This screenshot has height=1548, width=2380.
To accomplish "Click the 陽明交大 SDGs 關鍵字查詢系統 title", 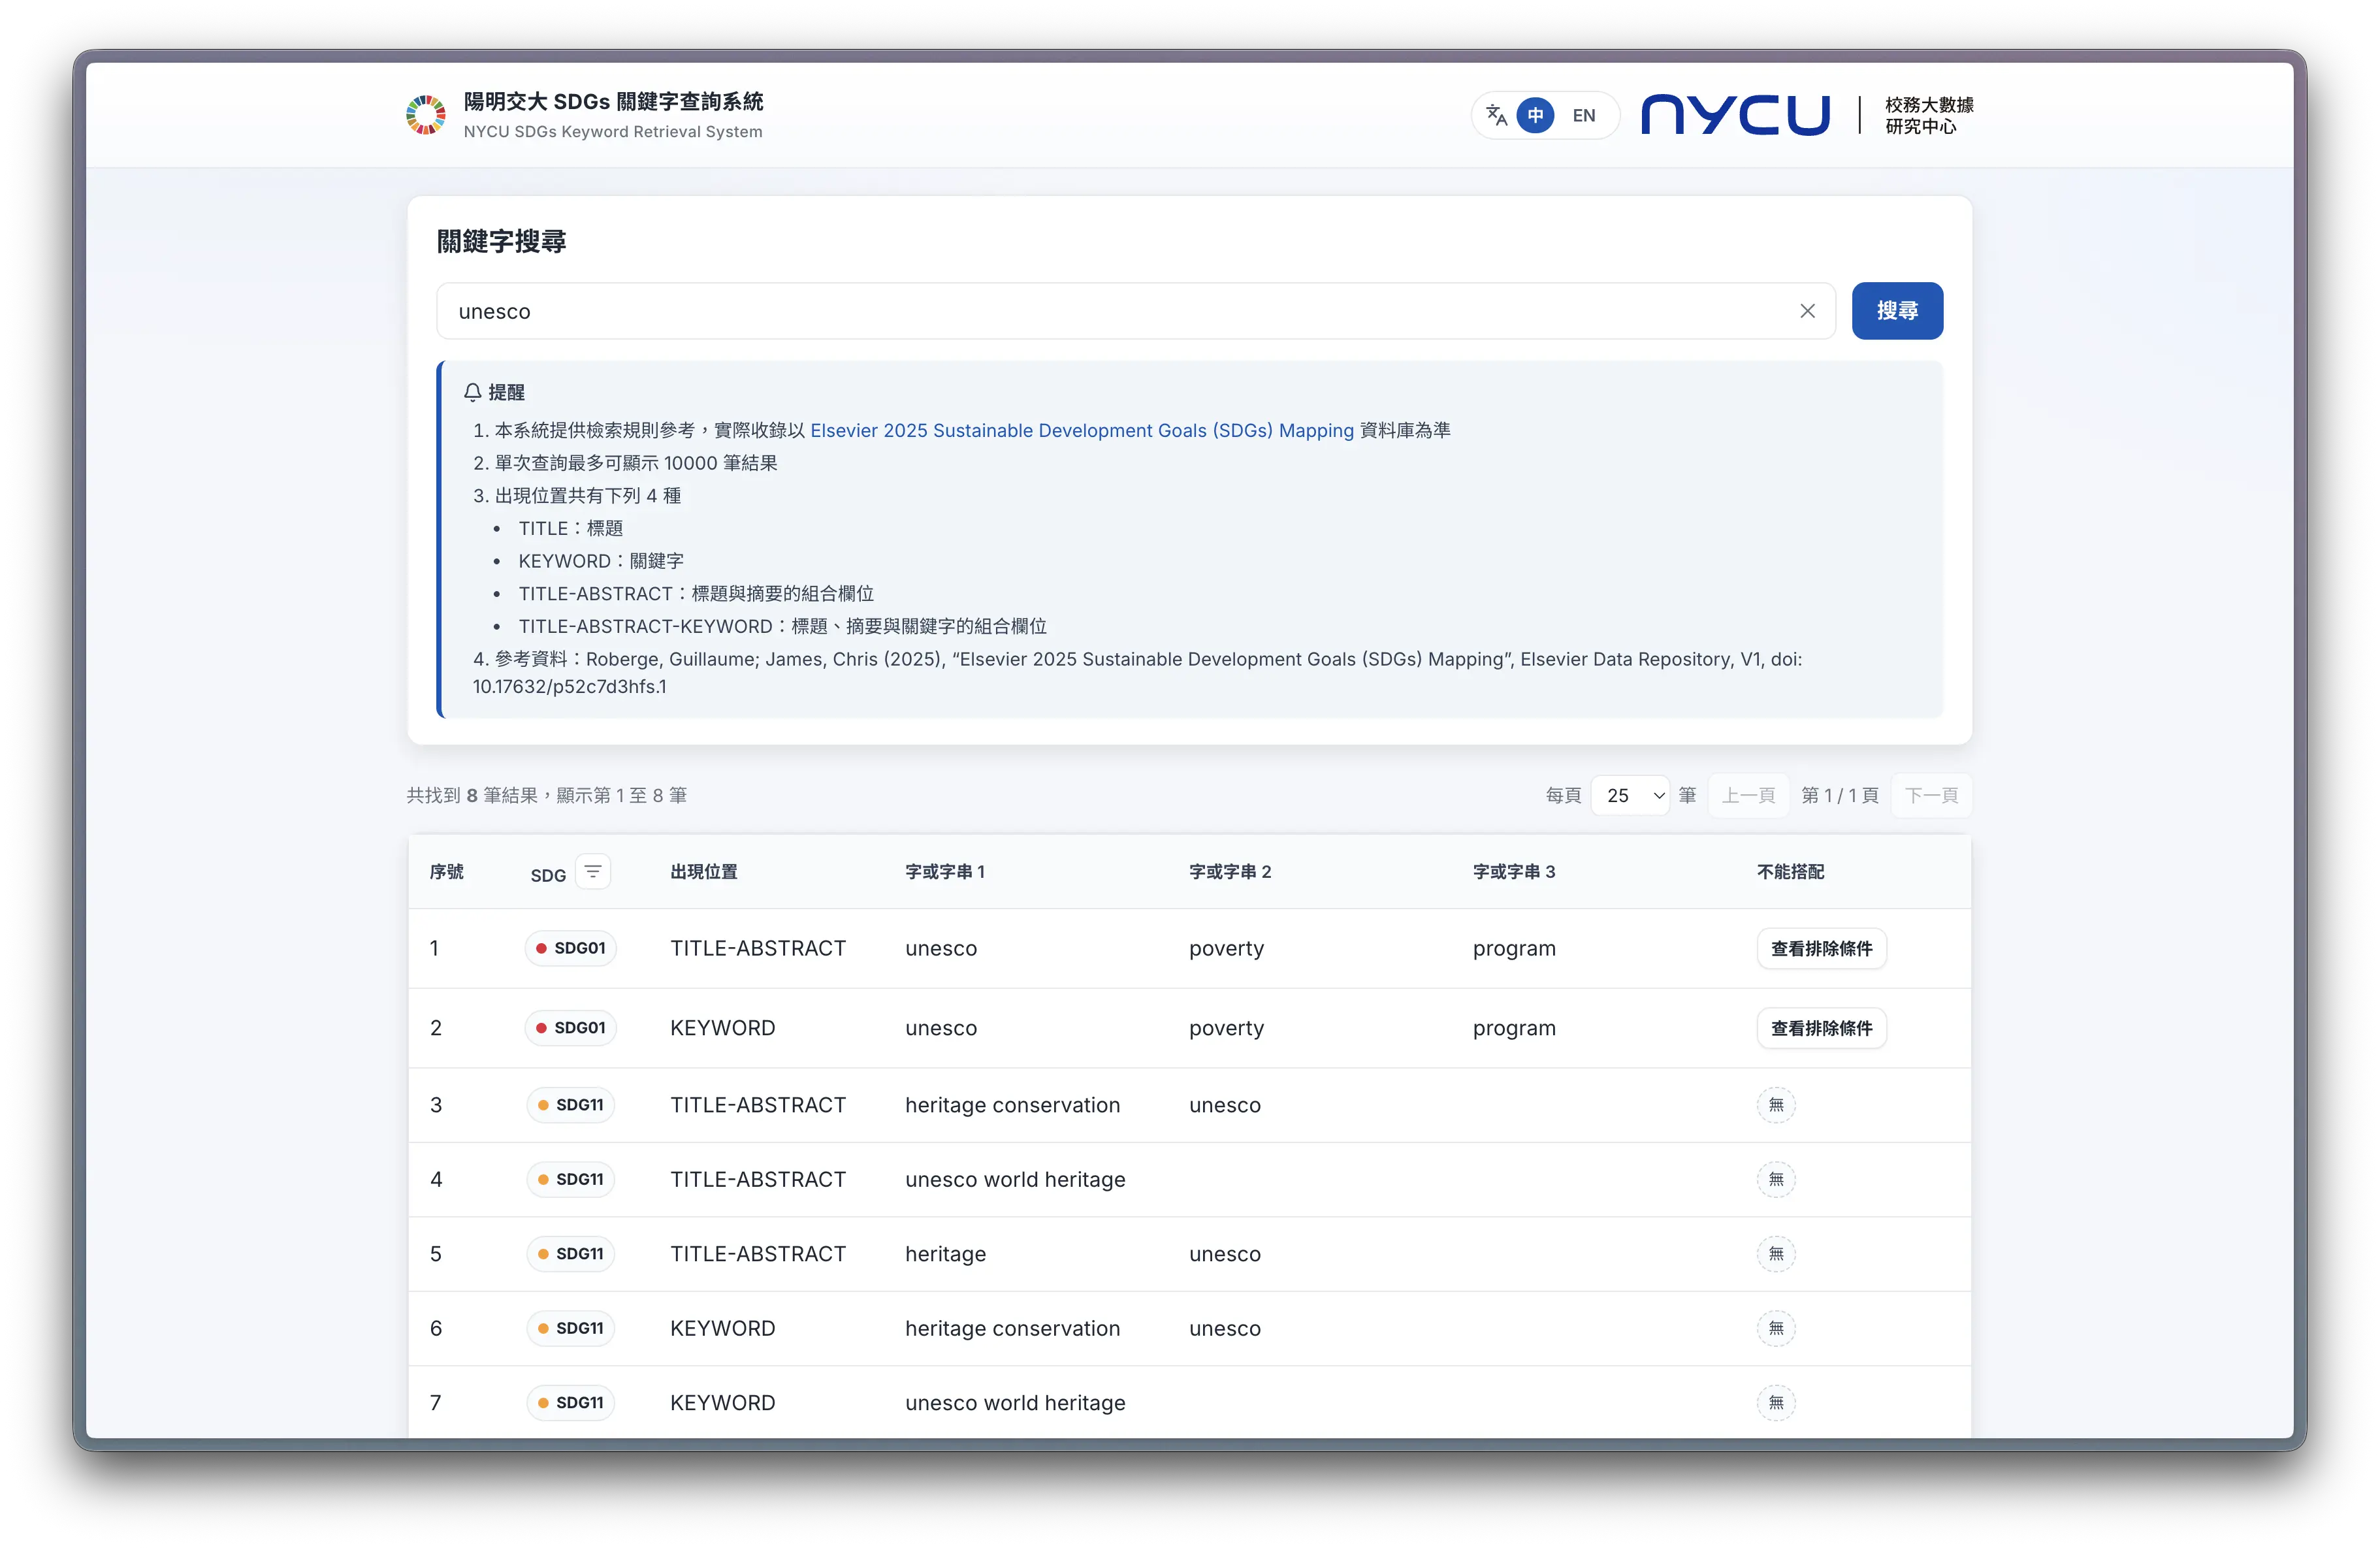I will point(613,101).
